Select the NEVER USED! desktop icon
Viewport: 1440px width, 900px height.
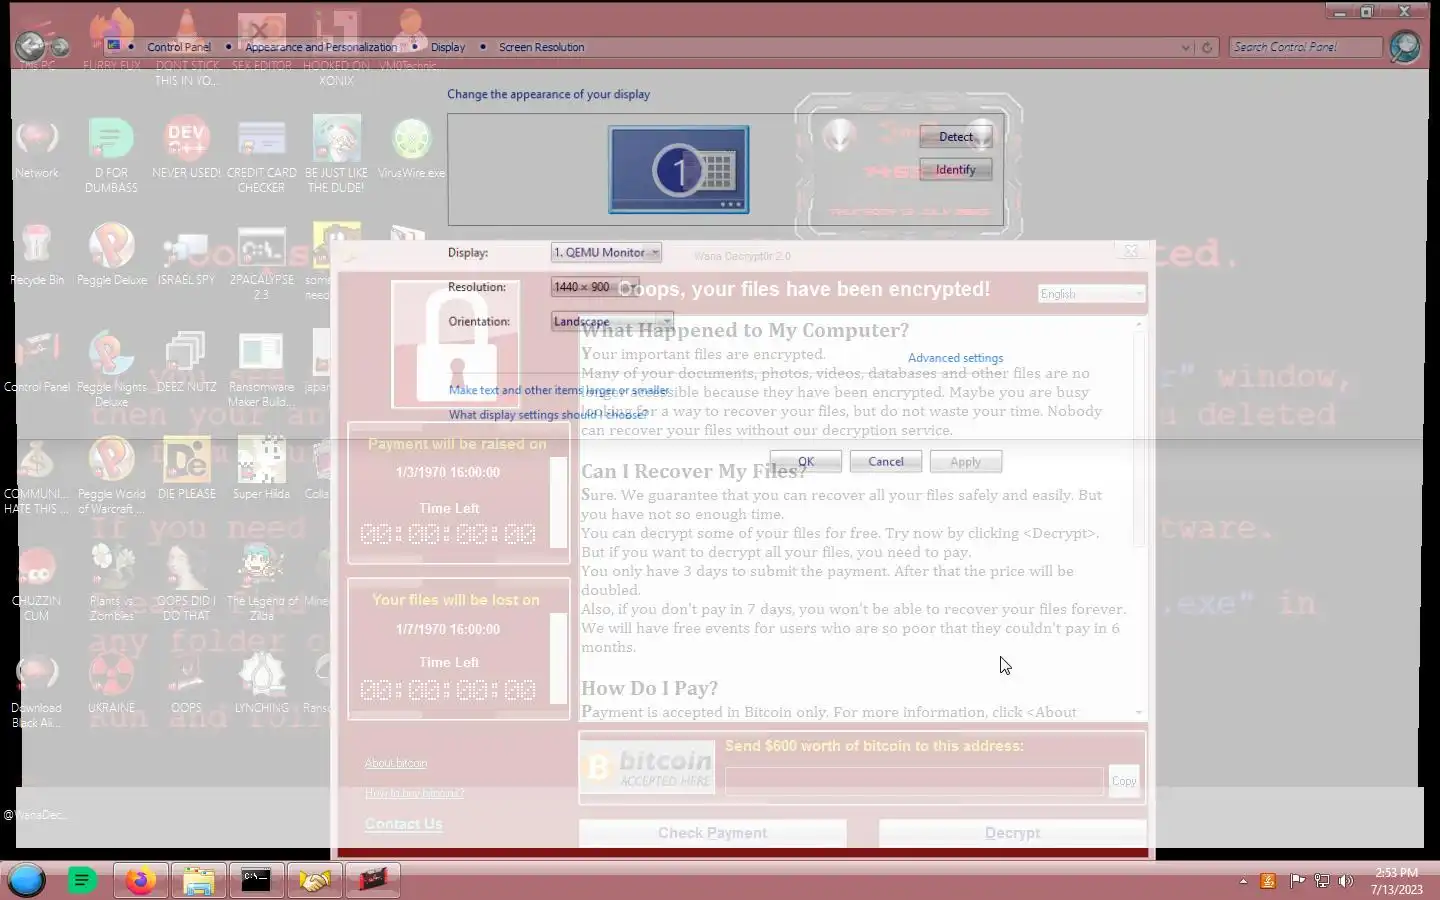(x=186, y=148)
